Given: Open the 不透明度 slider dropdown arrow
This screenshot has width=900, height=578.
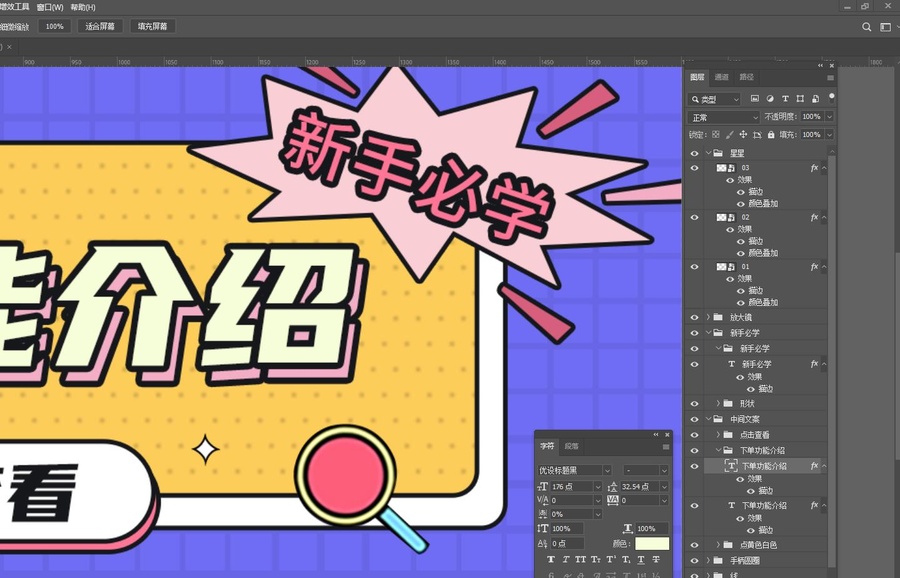Looking at the screenshot, I should tap(829, 117).
